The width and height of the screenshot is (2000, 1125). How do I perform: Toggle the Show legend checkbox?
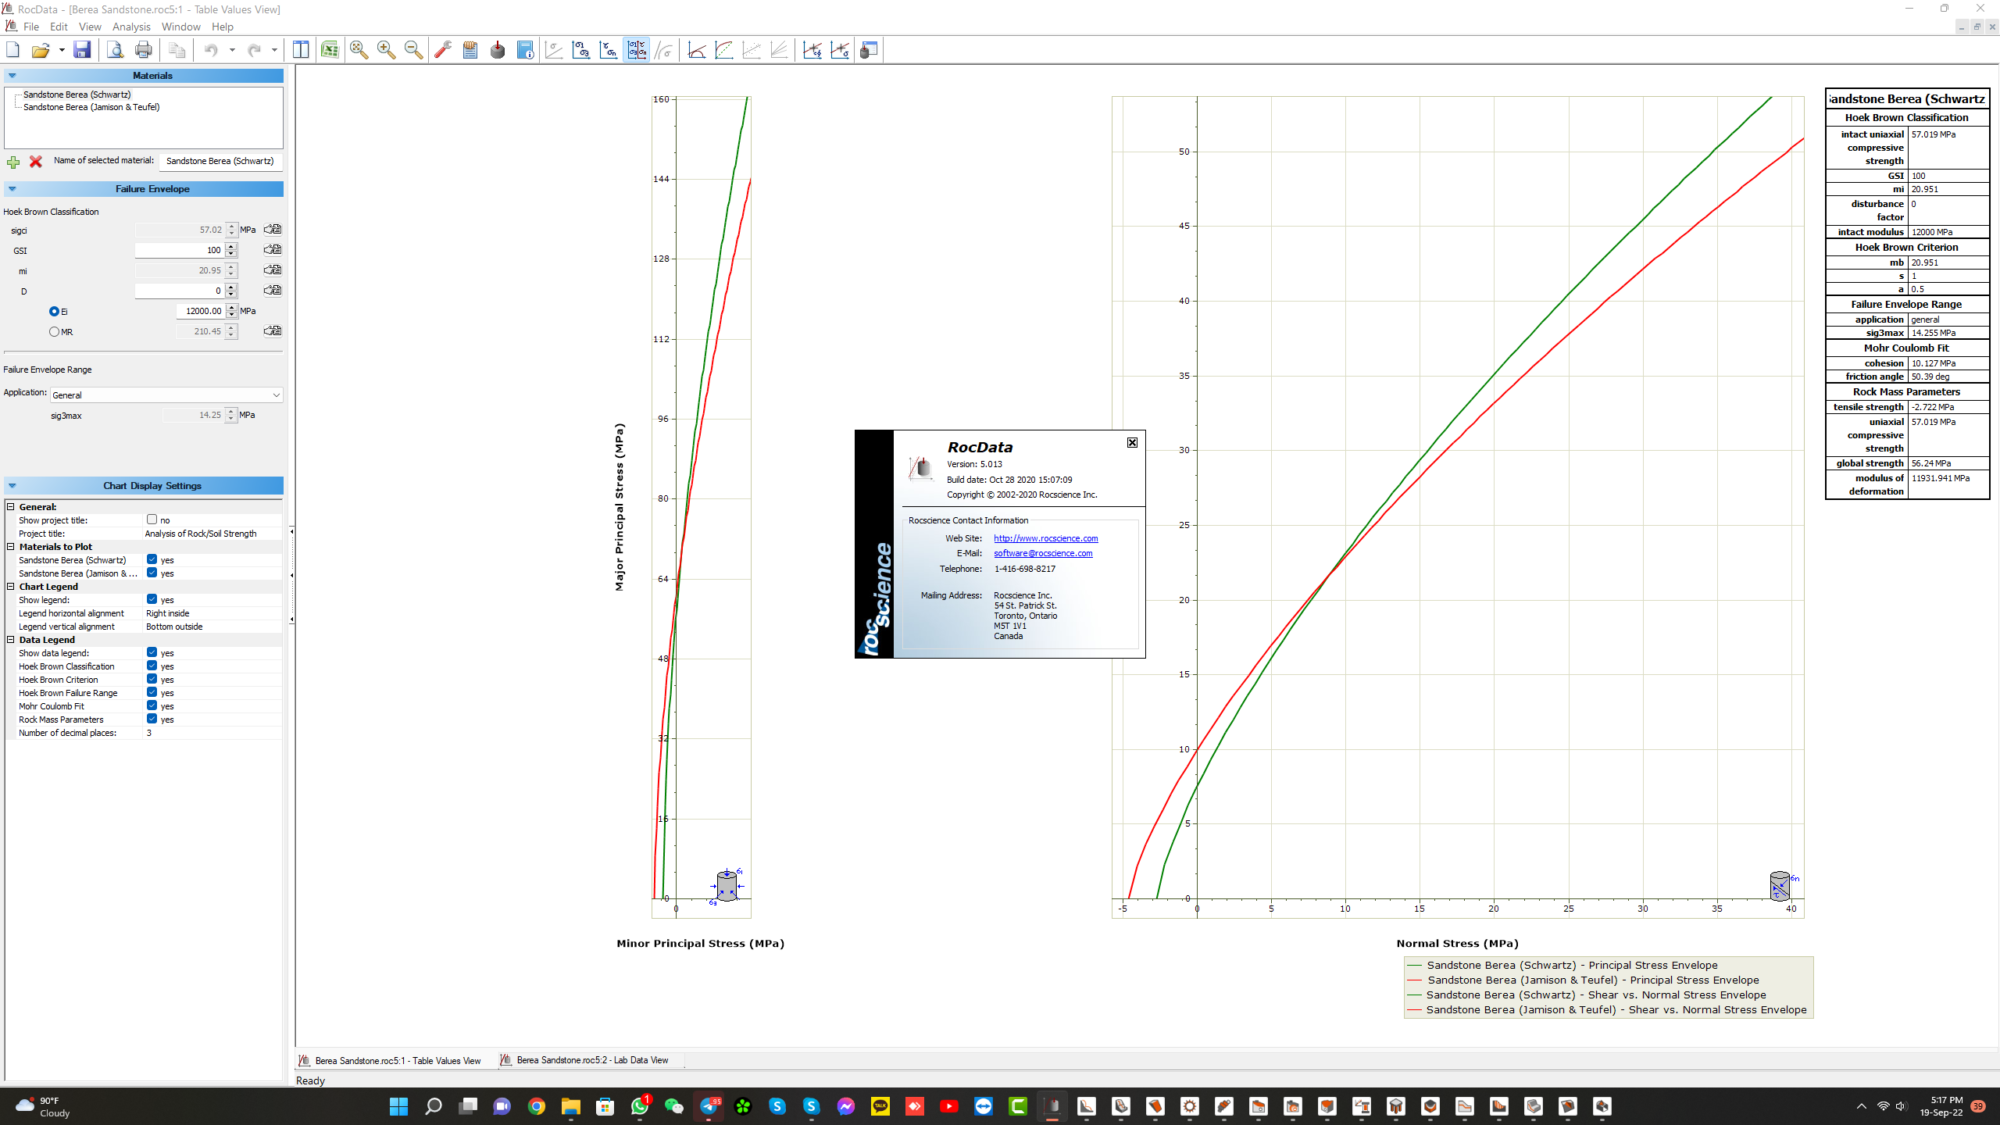[x=152, y=600]
